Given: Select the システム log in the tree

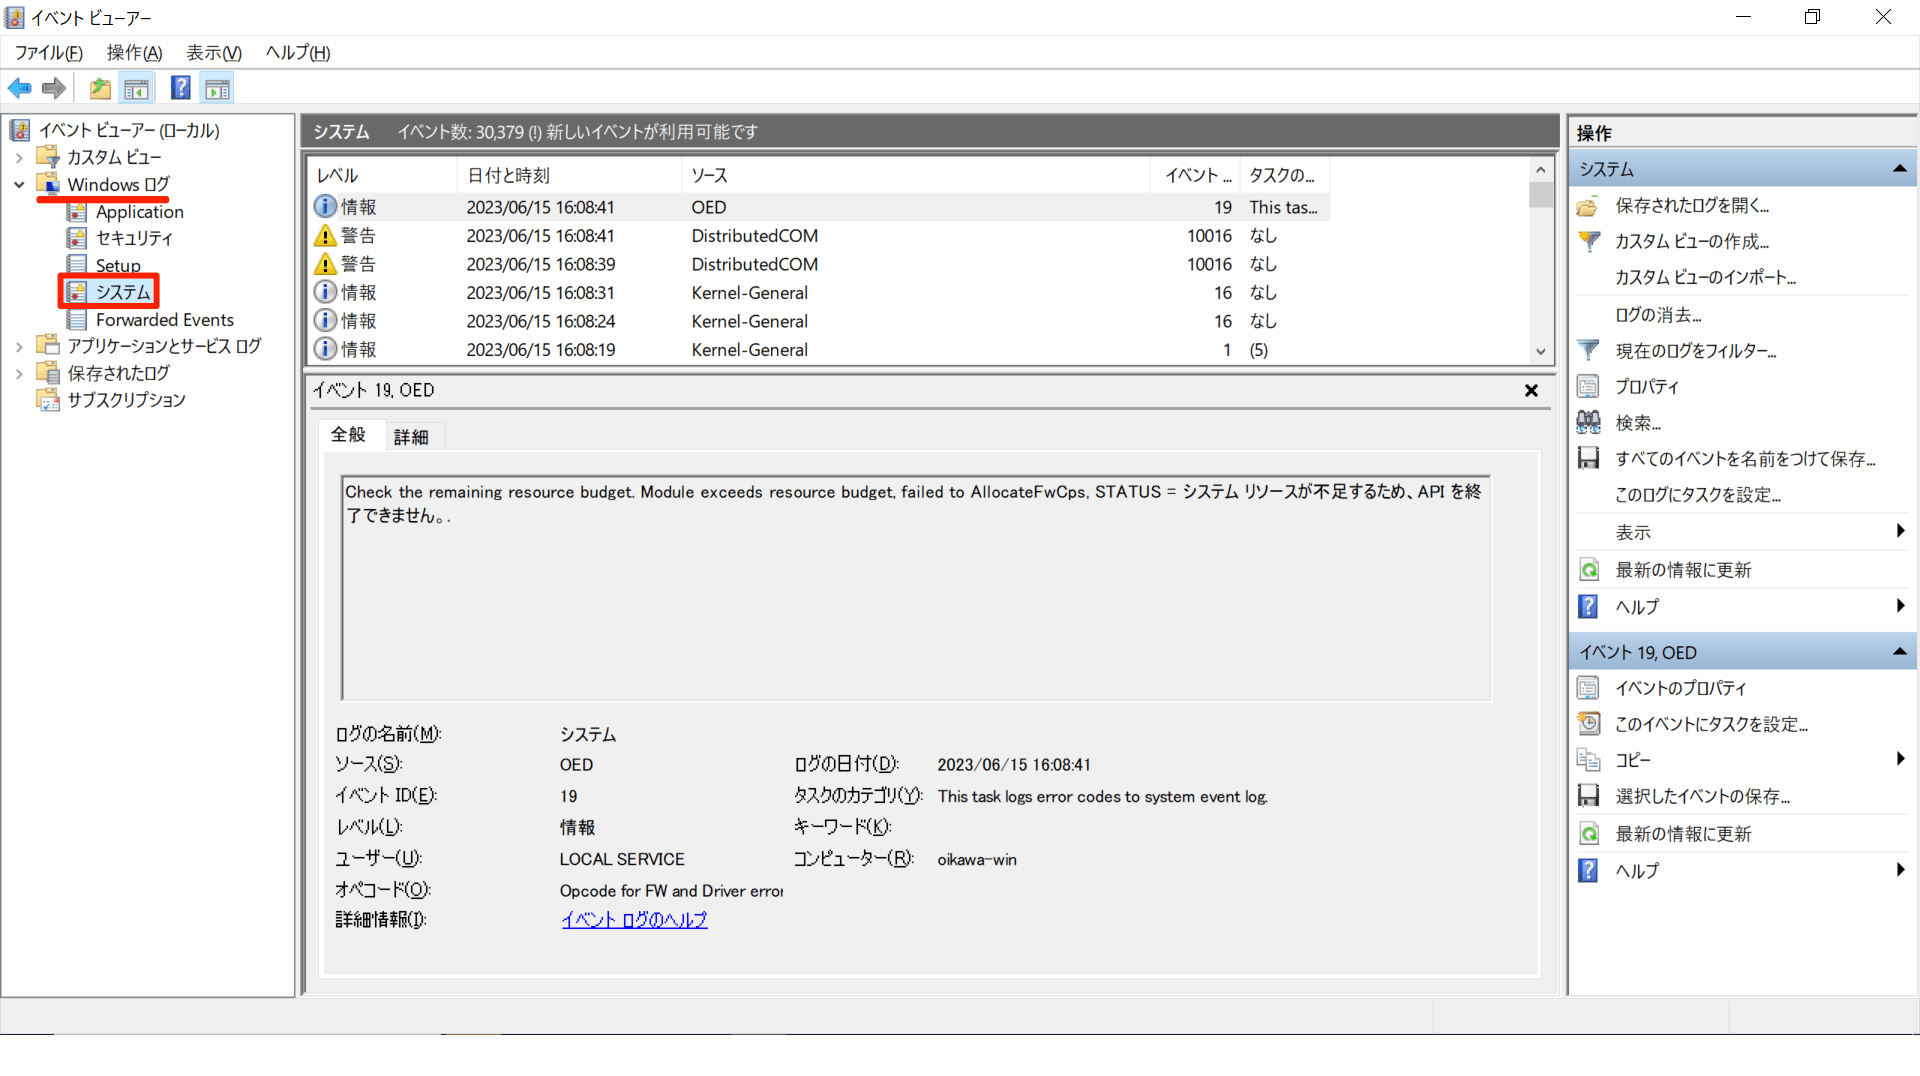Looking at the screenshot, I should tap(123, 292).
